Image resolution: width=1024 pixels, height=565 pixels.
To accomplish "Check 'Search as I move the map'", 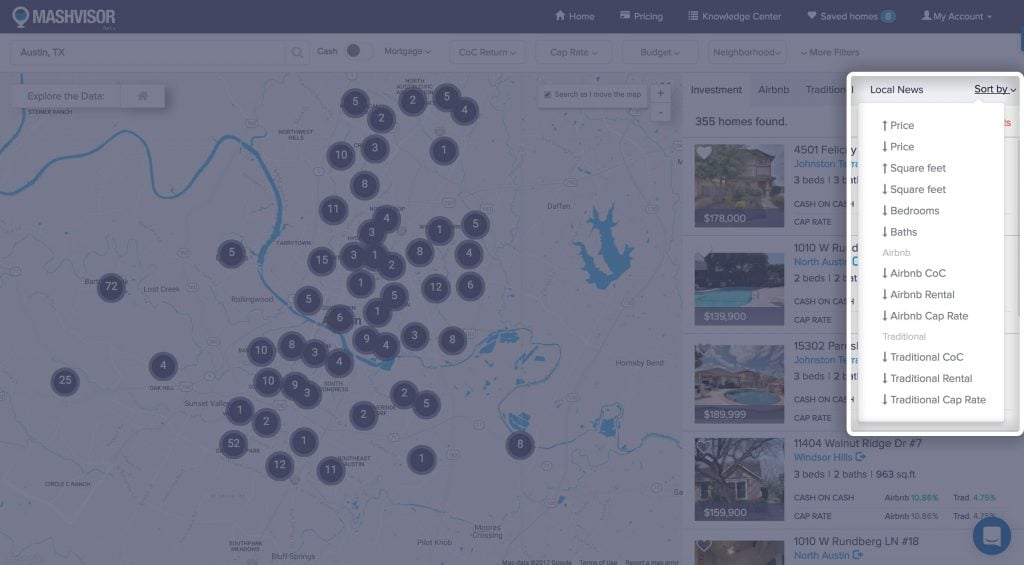I will pyautogui.click(x=547, y=95).
